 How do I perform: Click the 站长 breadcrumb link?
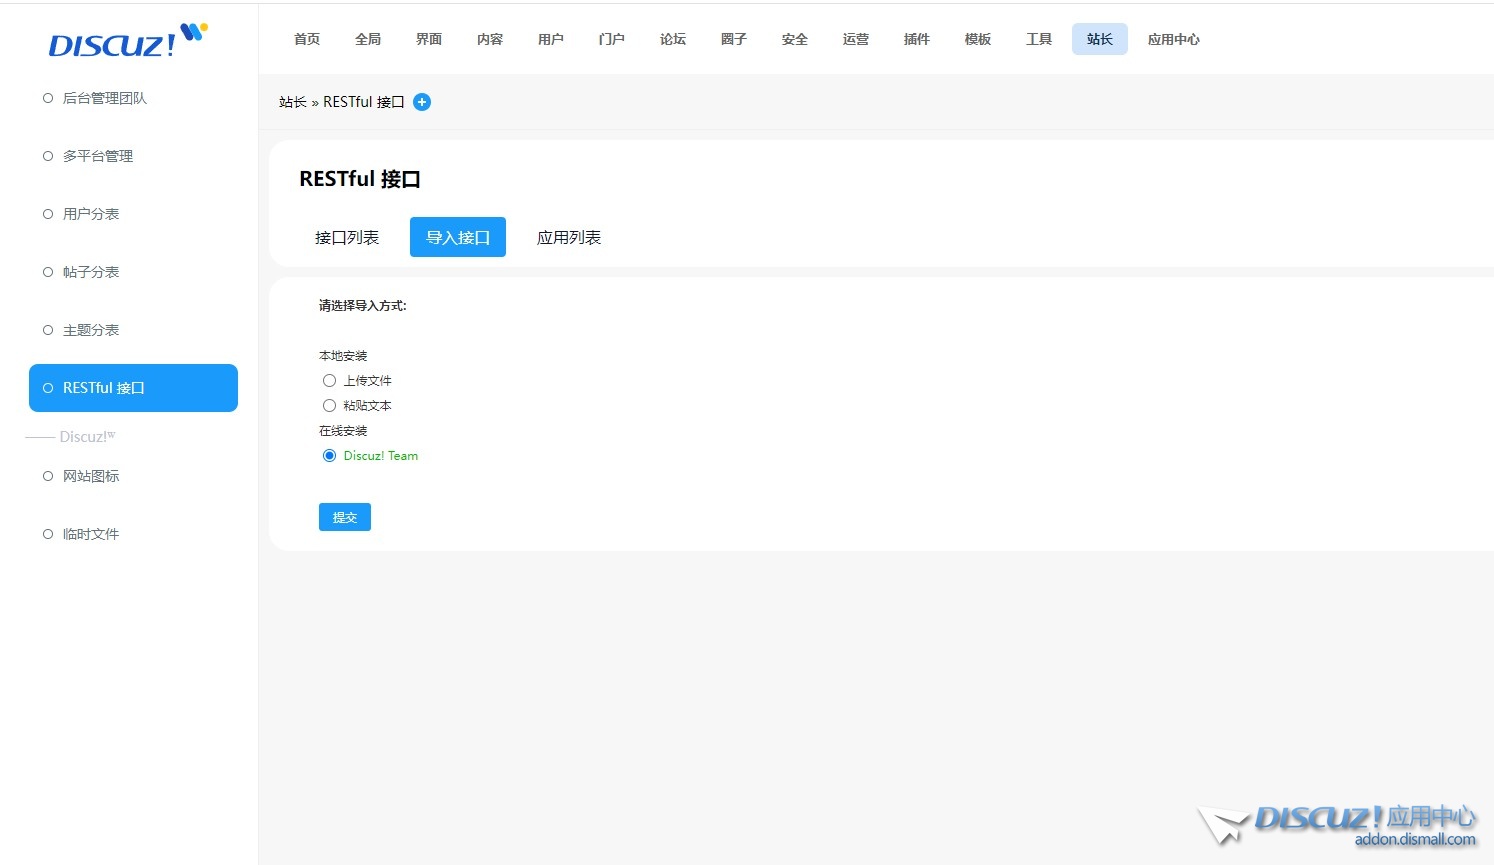click(292, 102)
